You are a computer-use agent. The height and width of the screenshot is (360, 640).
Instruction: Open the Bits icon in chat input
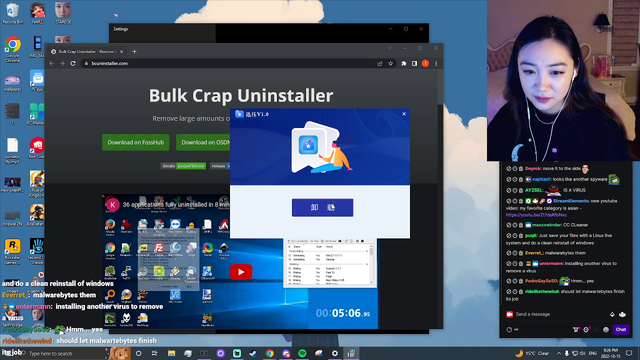point(612,314)
